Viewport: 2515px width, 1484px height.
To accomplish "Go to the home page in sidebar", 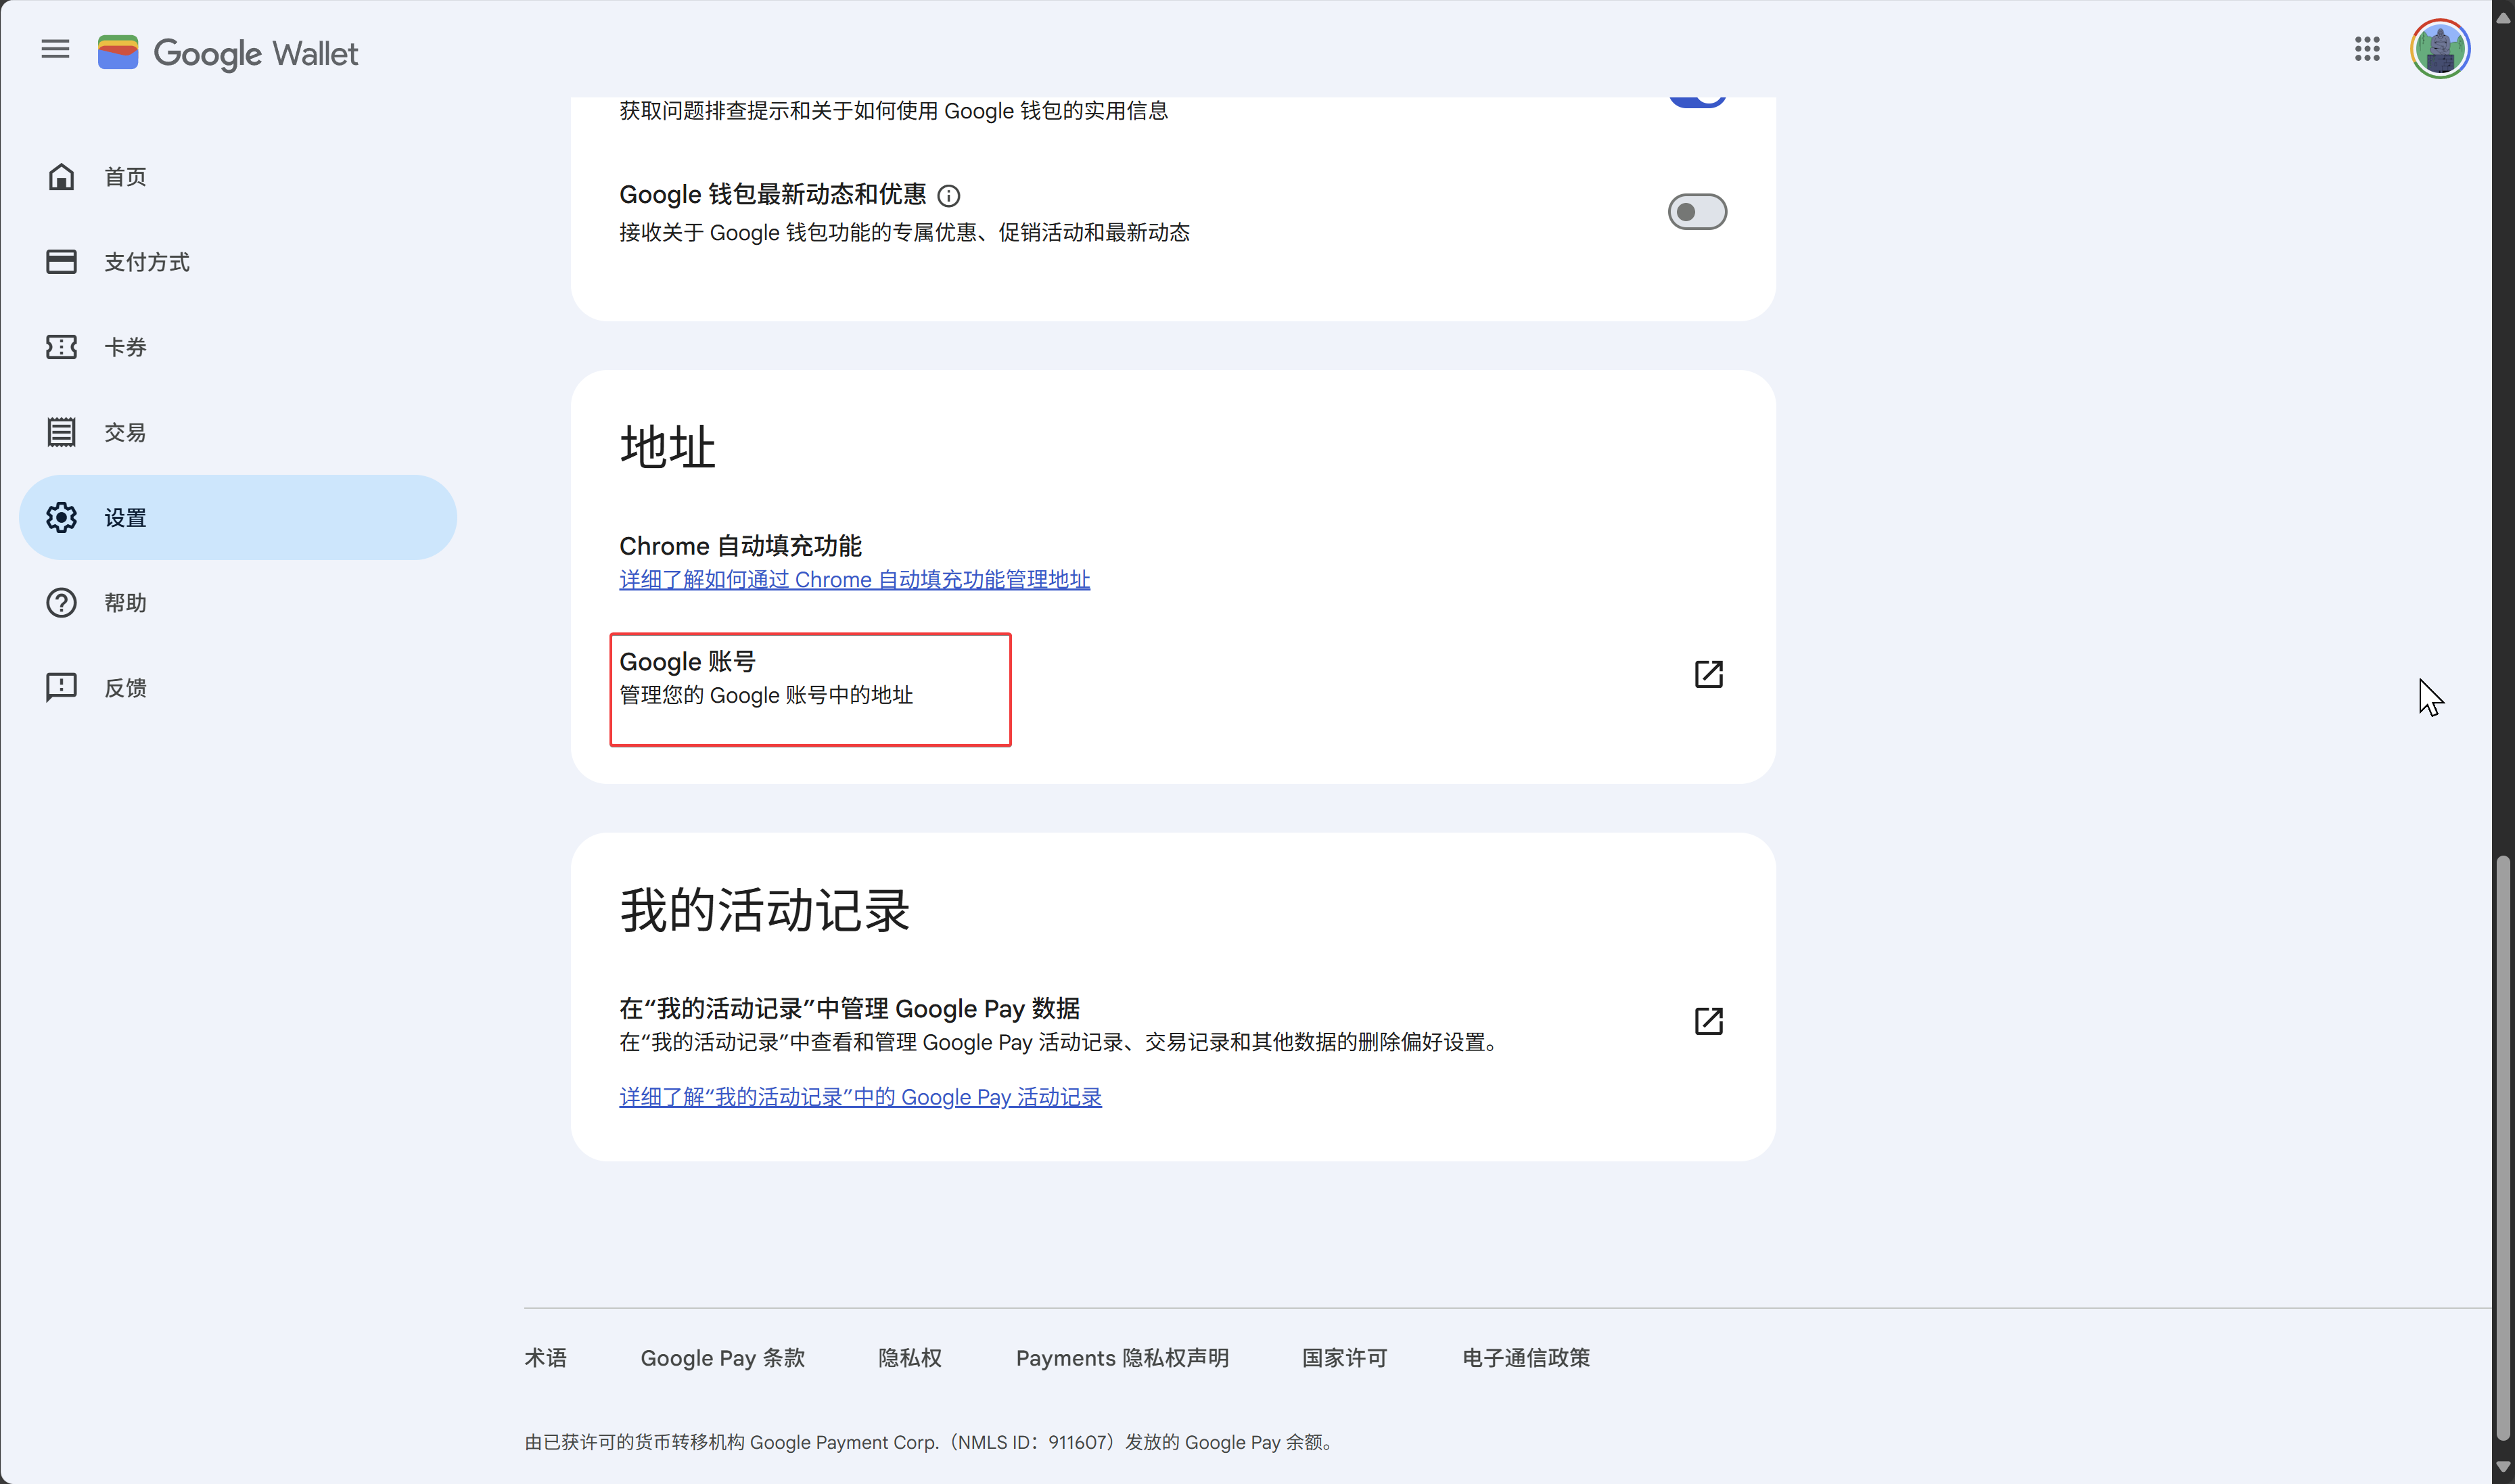I will click(125, 177).
